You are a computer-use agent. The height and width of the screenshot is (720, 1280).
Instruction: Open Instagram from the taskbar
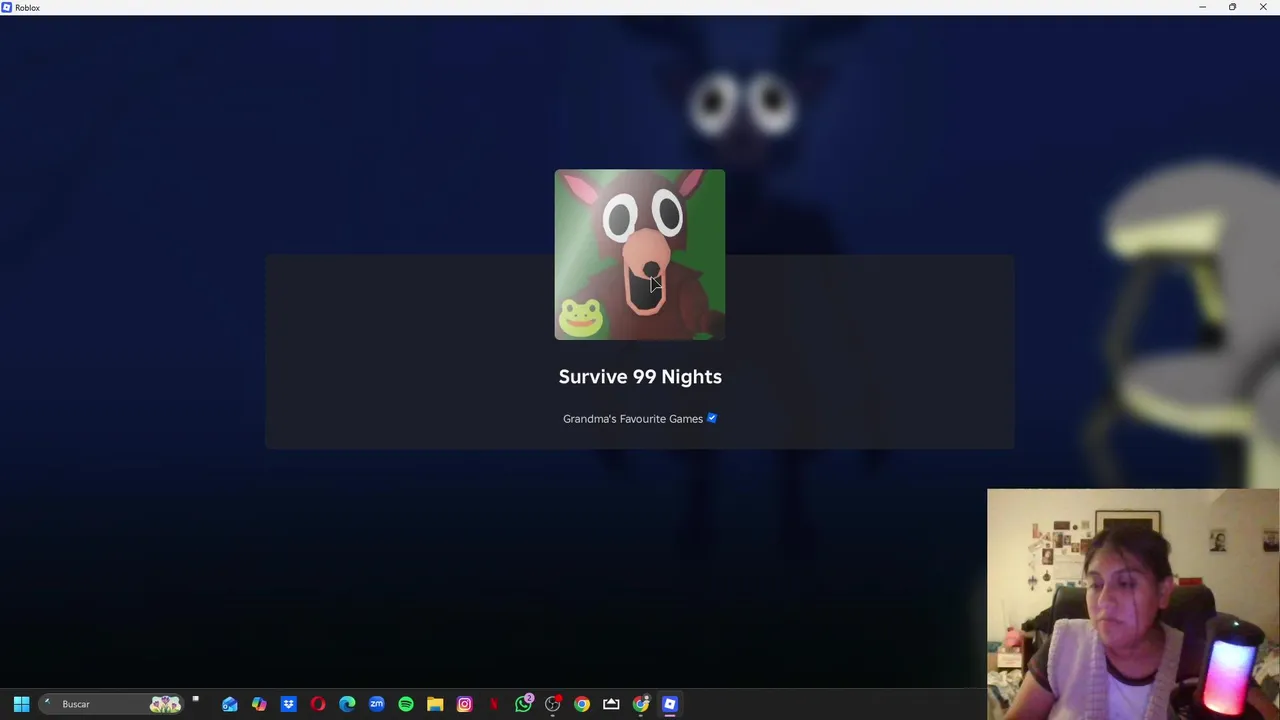click(x=464, y=704)
